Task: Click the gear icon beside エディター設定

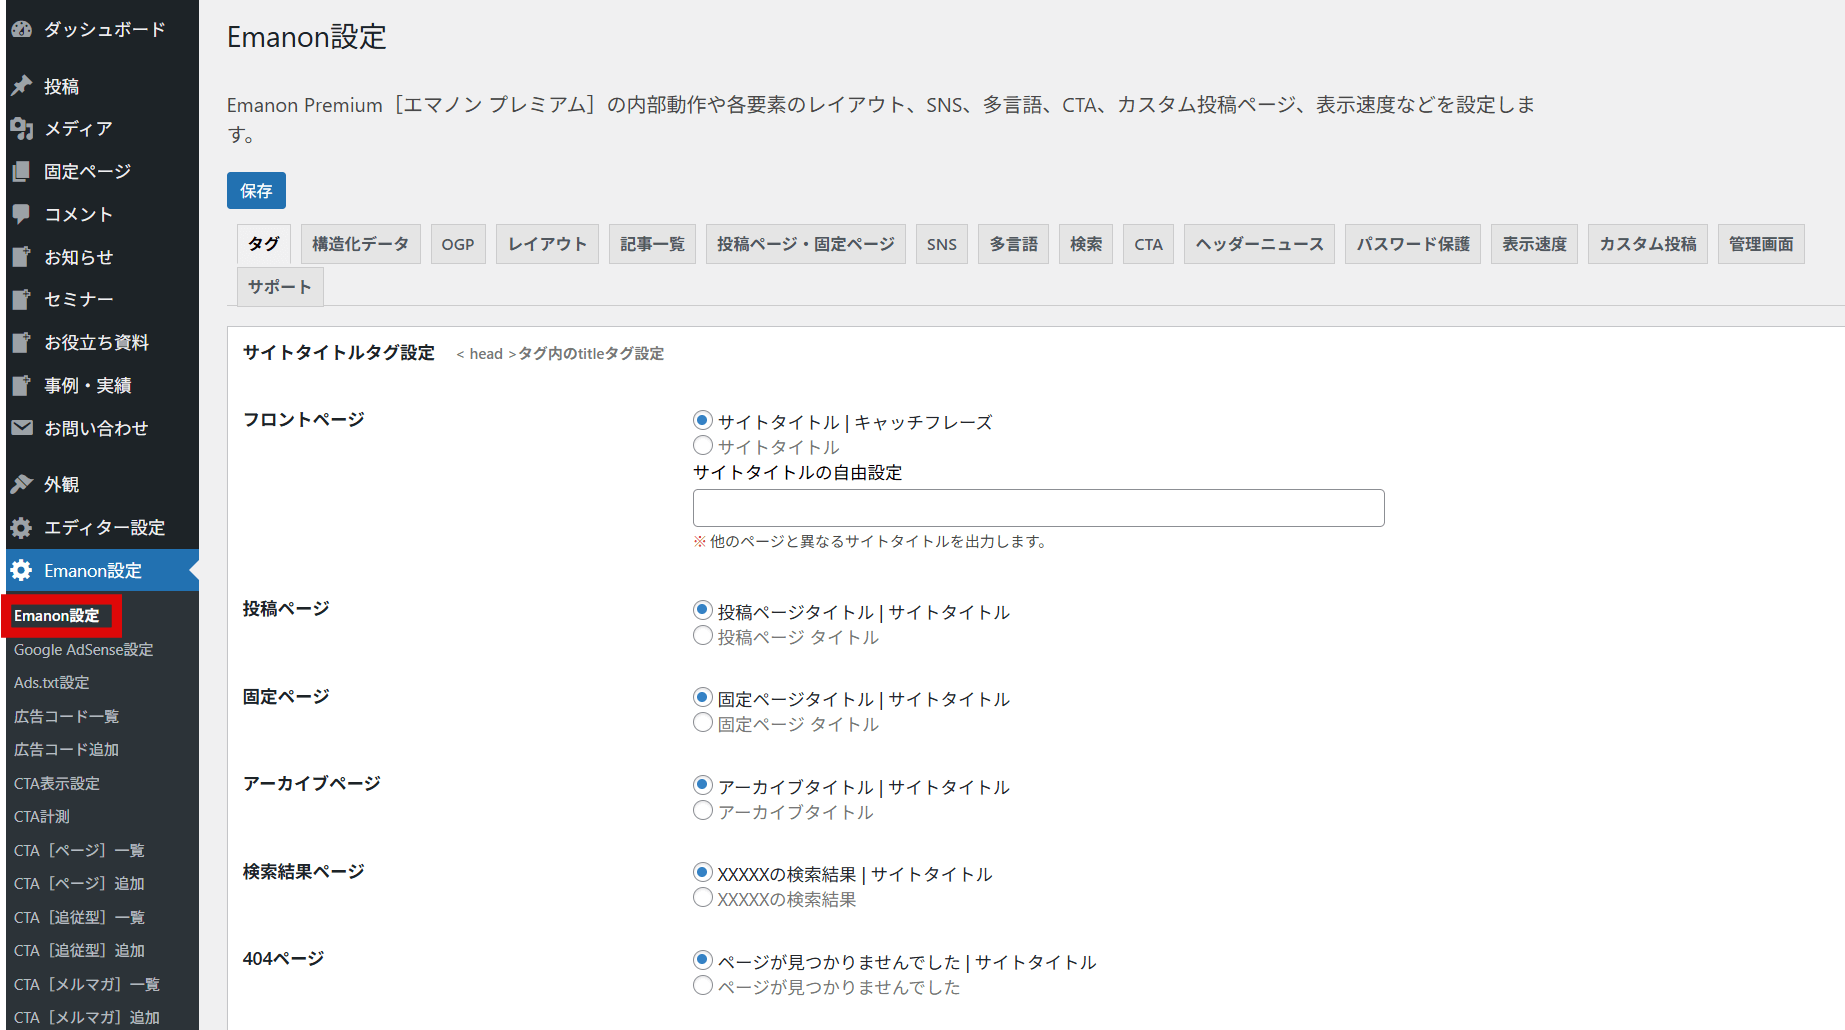Action: pos(21,528)
